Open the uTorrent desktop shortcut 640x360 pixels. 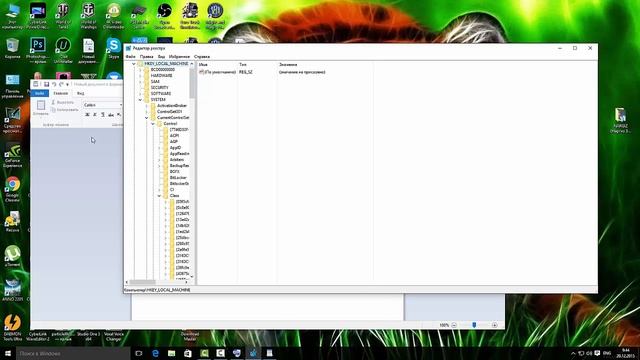coord(12,256)
